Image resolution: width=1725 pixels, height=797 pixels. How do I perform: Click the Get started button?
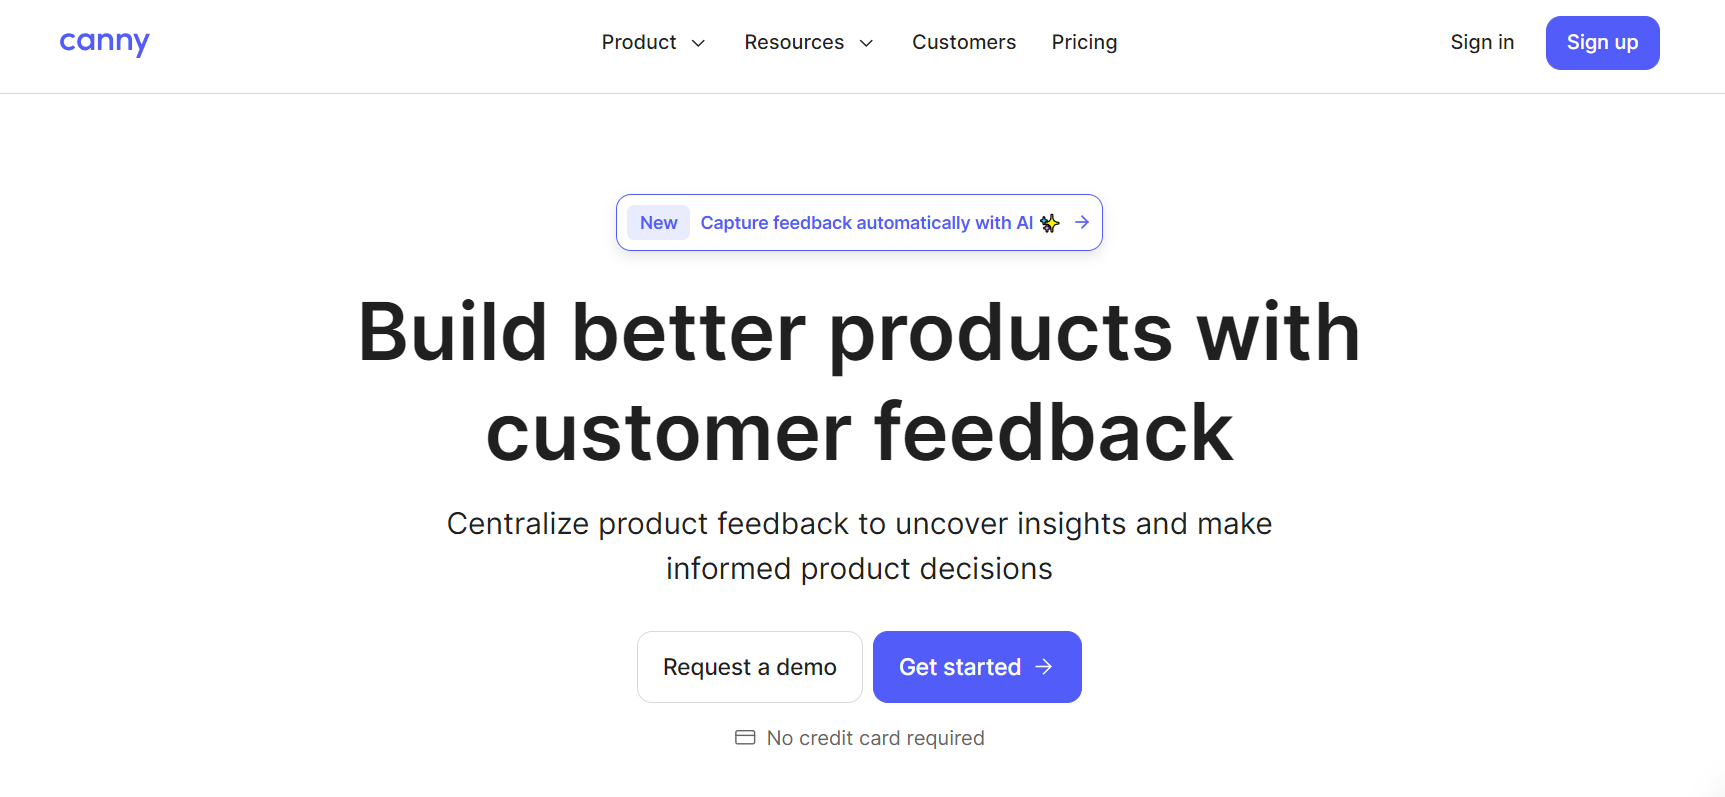click(977, 667)
